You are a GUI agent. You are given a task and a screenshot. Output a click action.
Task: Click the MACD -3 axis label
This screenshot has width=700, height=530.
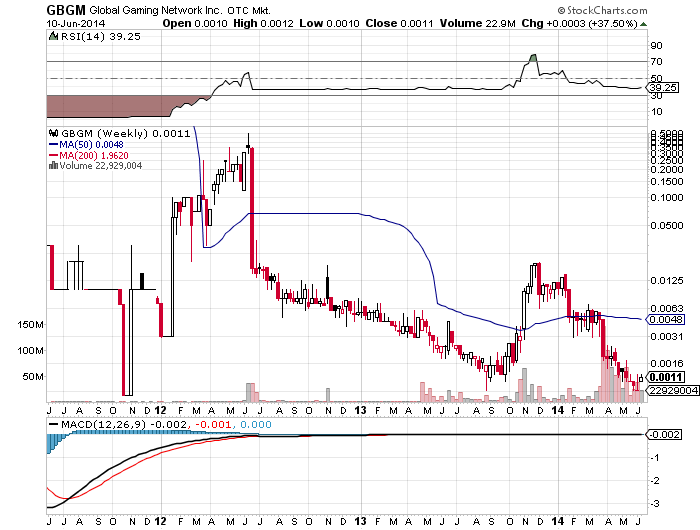click(x=657, y=504)
